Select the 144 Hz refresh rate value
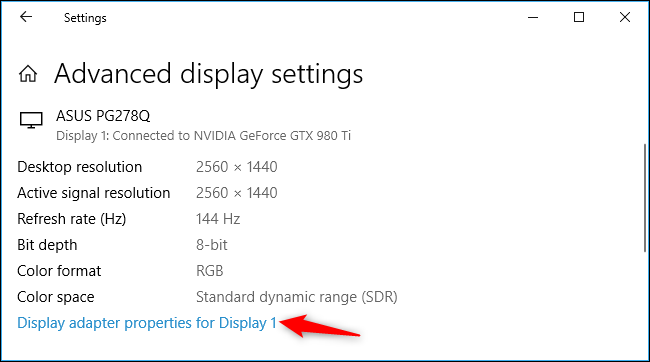650x362 pixels. pyautogui.click(x=218, y=219)
